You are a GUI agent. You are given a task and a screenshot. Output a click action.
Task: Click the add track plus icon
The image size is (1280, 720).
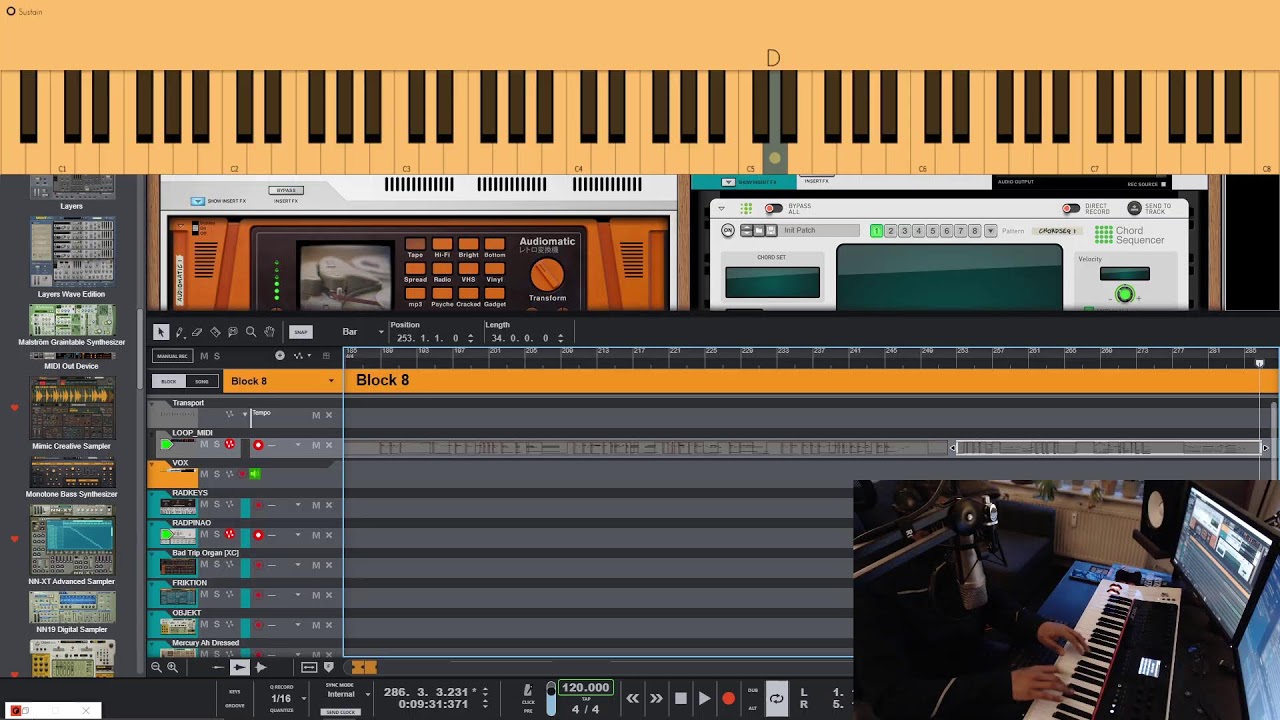[280, 355]
